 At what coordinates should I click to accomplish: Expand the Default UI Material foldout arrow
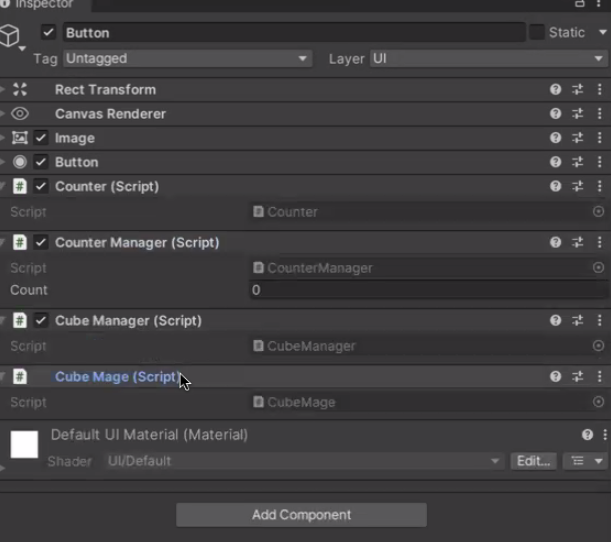pyautogui.click(x=3, y=468)
